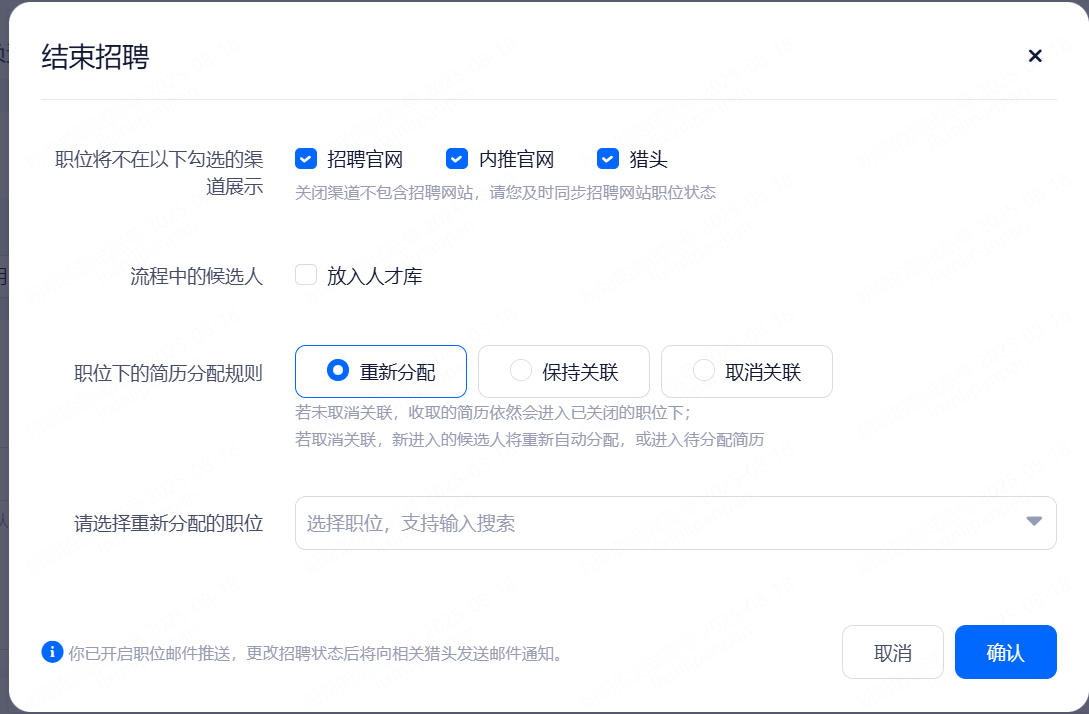Click the 职位下的简历分配规则 label

[168, 374]
